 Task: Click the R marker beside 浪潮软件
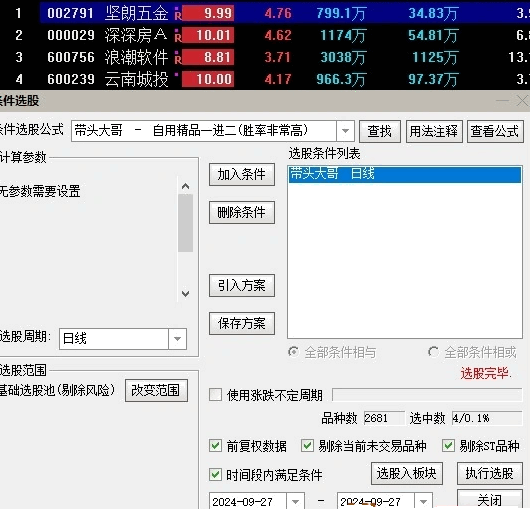(178, 60)
